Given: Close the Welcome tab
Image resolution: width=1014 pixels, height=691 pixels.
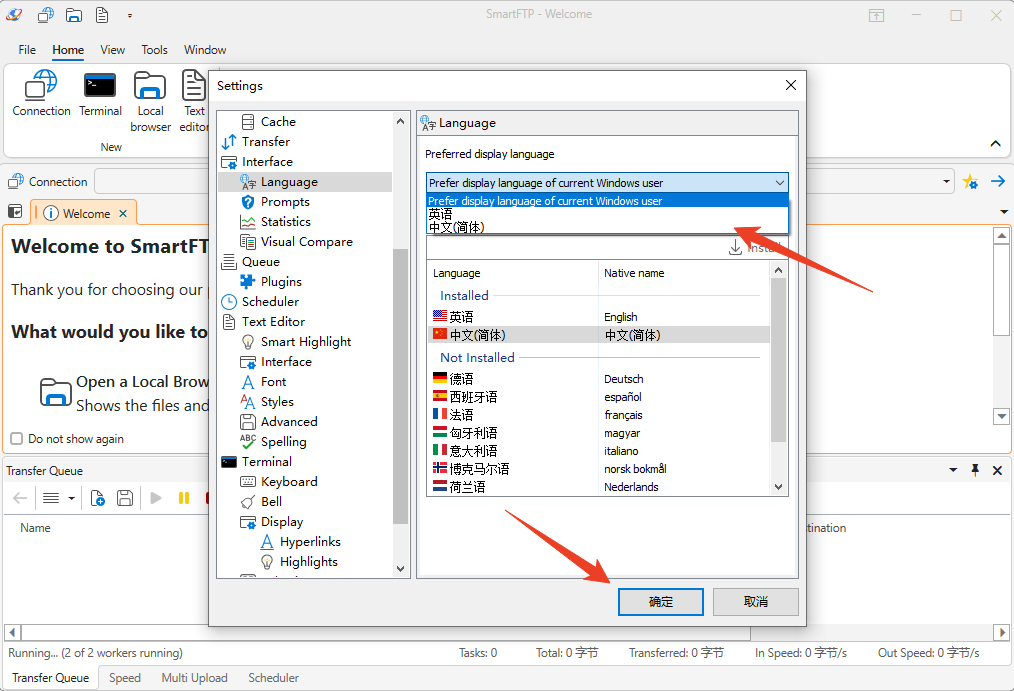Looking at the screenshot, I should (x=123, y=213).
